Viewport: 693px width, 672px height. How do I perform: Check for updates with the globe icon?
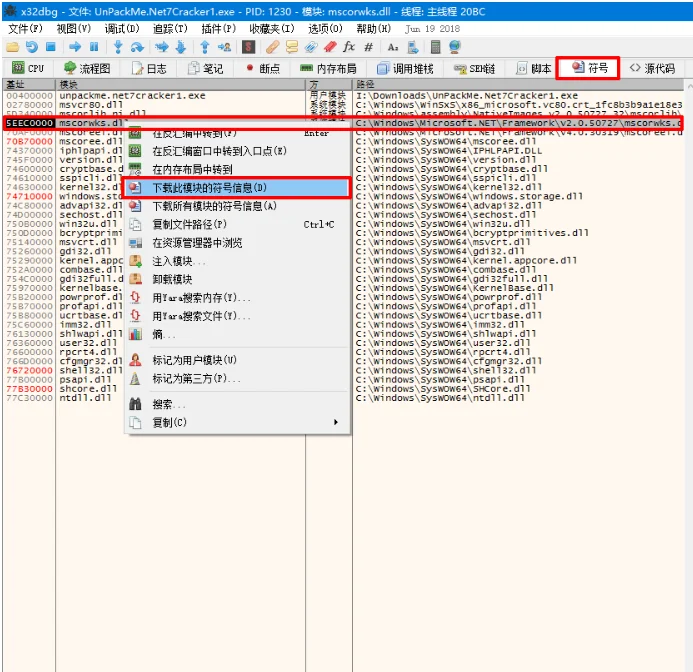455,46
